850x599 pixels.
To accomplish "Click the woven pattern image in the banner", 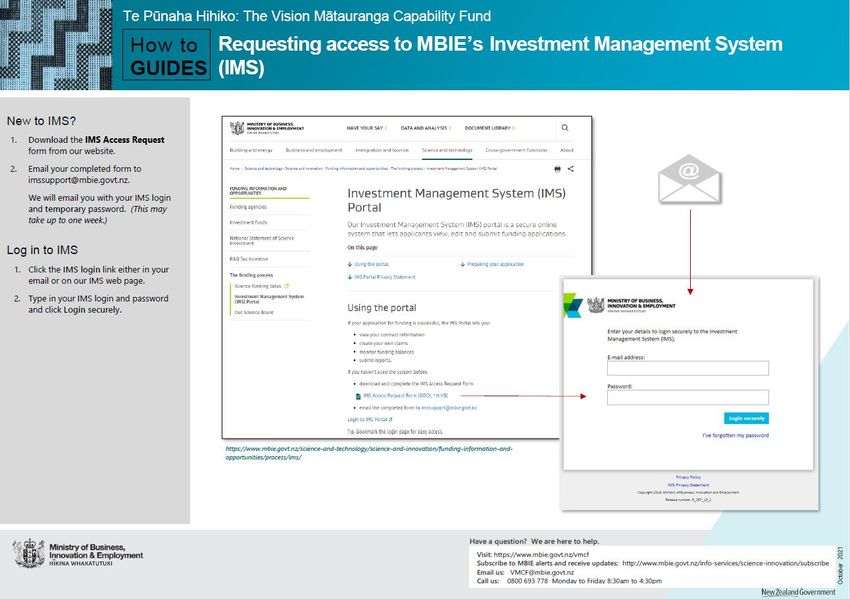I will tap(56, 45).
